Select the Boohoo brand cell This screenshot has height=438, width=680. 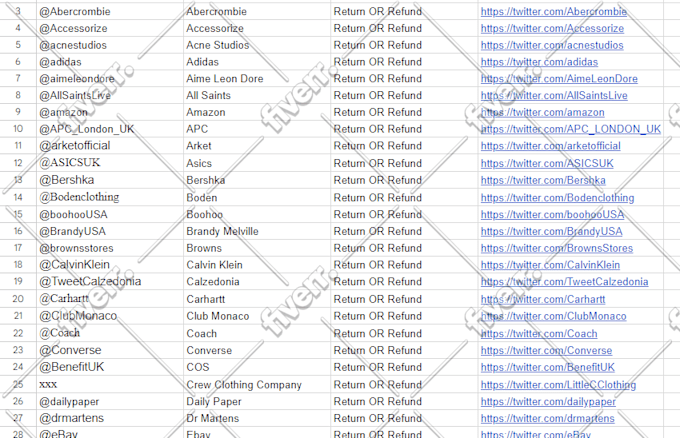257,214
